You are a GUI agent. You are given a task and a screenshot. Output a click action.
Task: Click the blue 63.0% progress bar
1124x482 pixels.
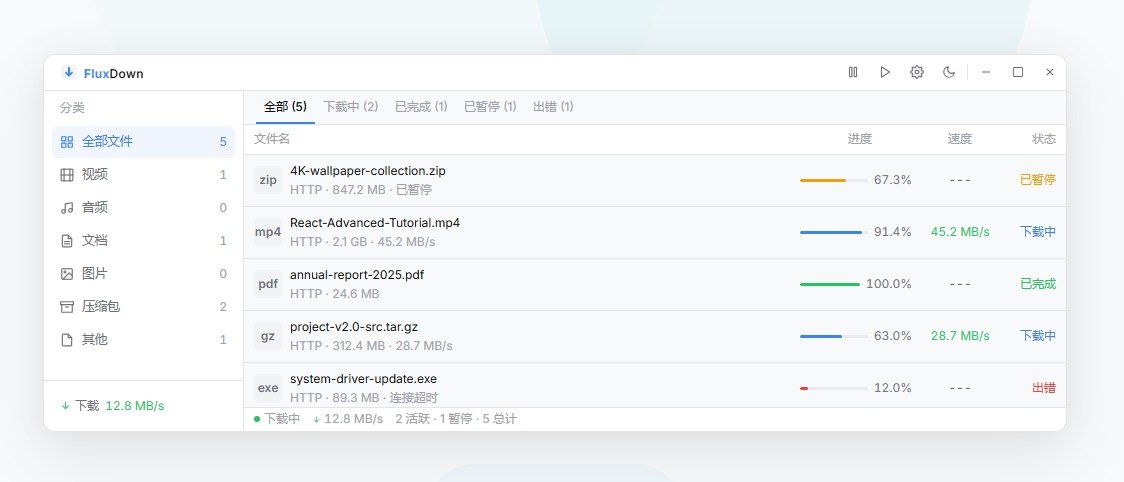point(834,336)
